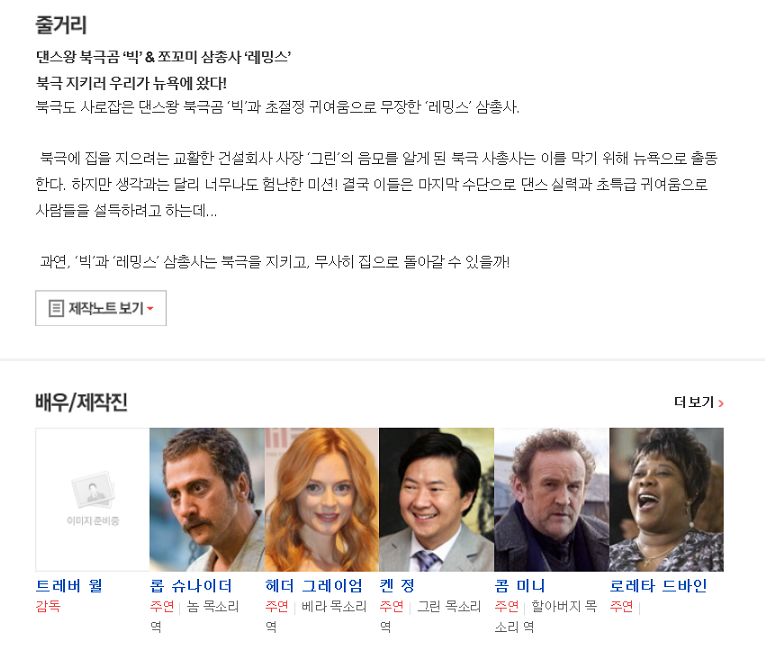Click the red arrow beside 제작노트 보기

pos(150,308)
